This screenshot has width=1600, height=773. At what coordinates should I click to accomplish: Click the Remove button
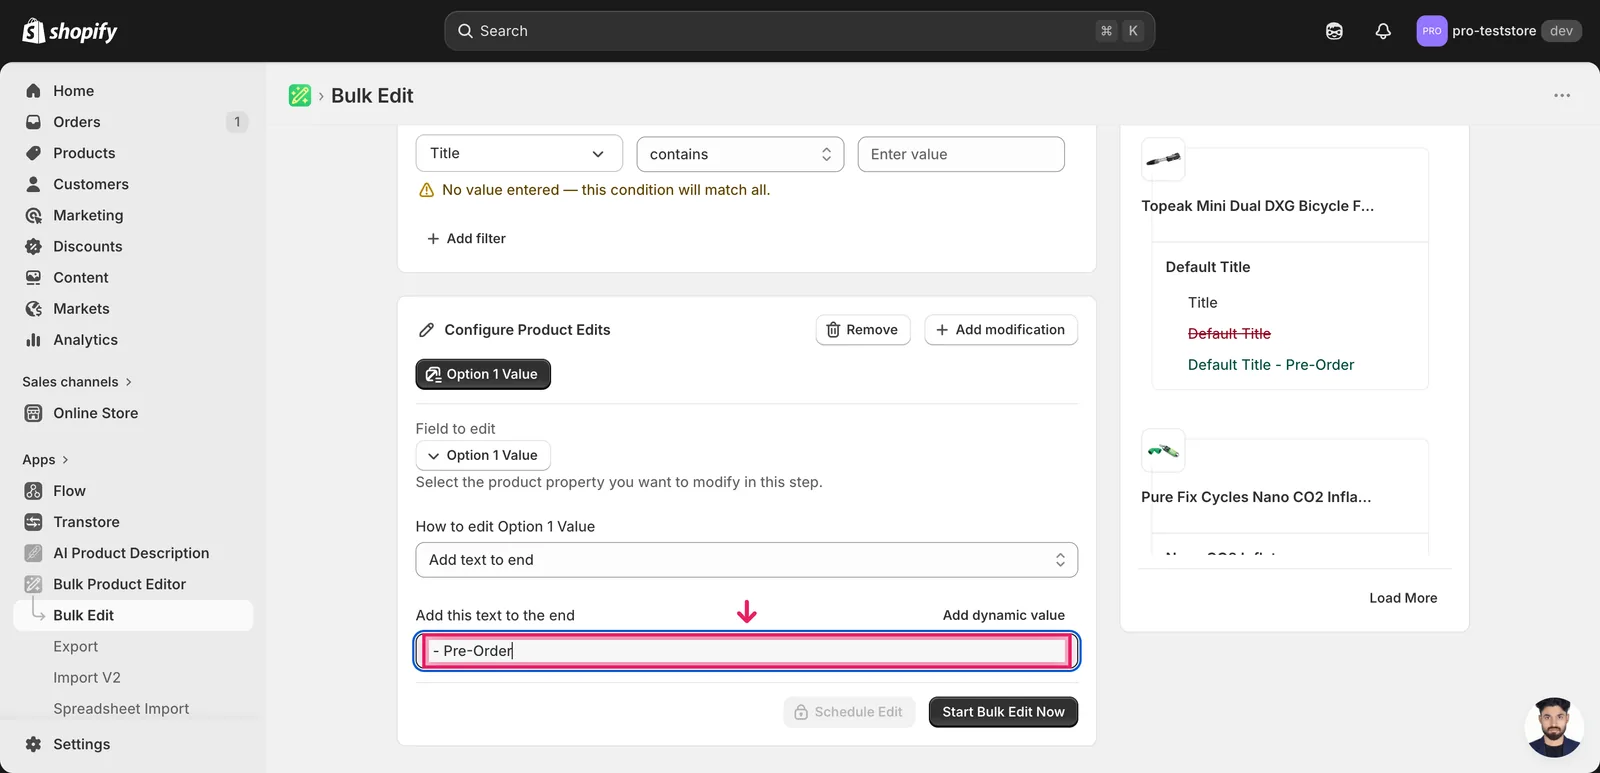863,330
